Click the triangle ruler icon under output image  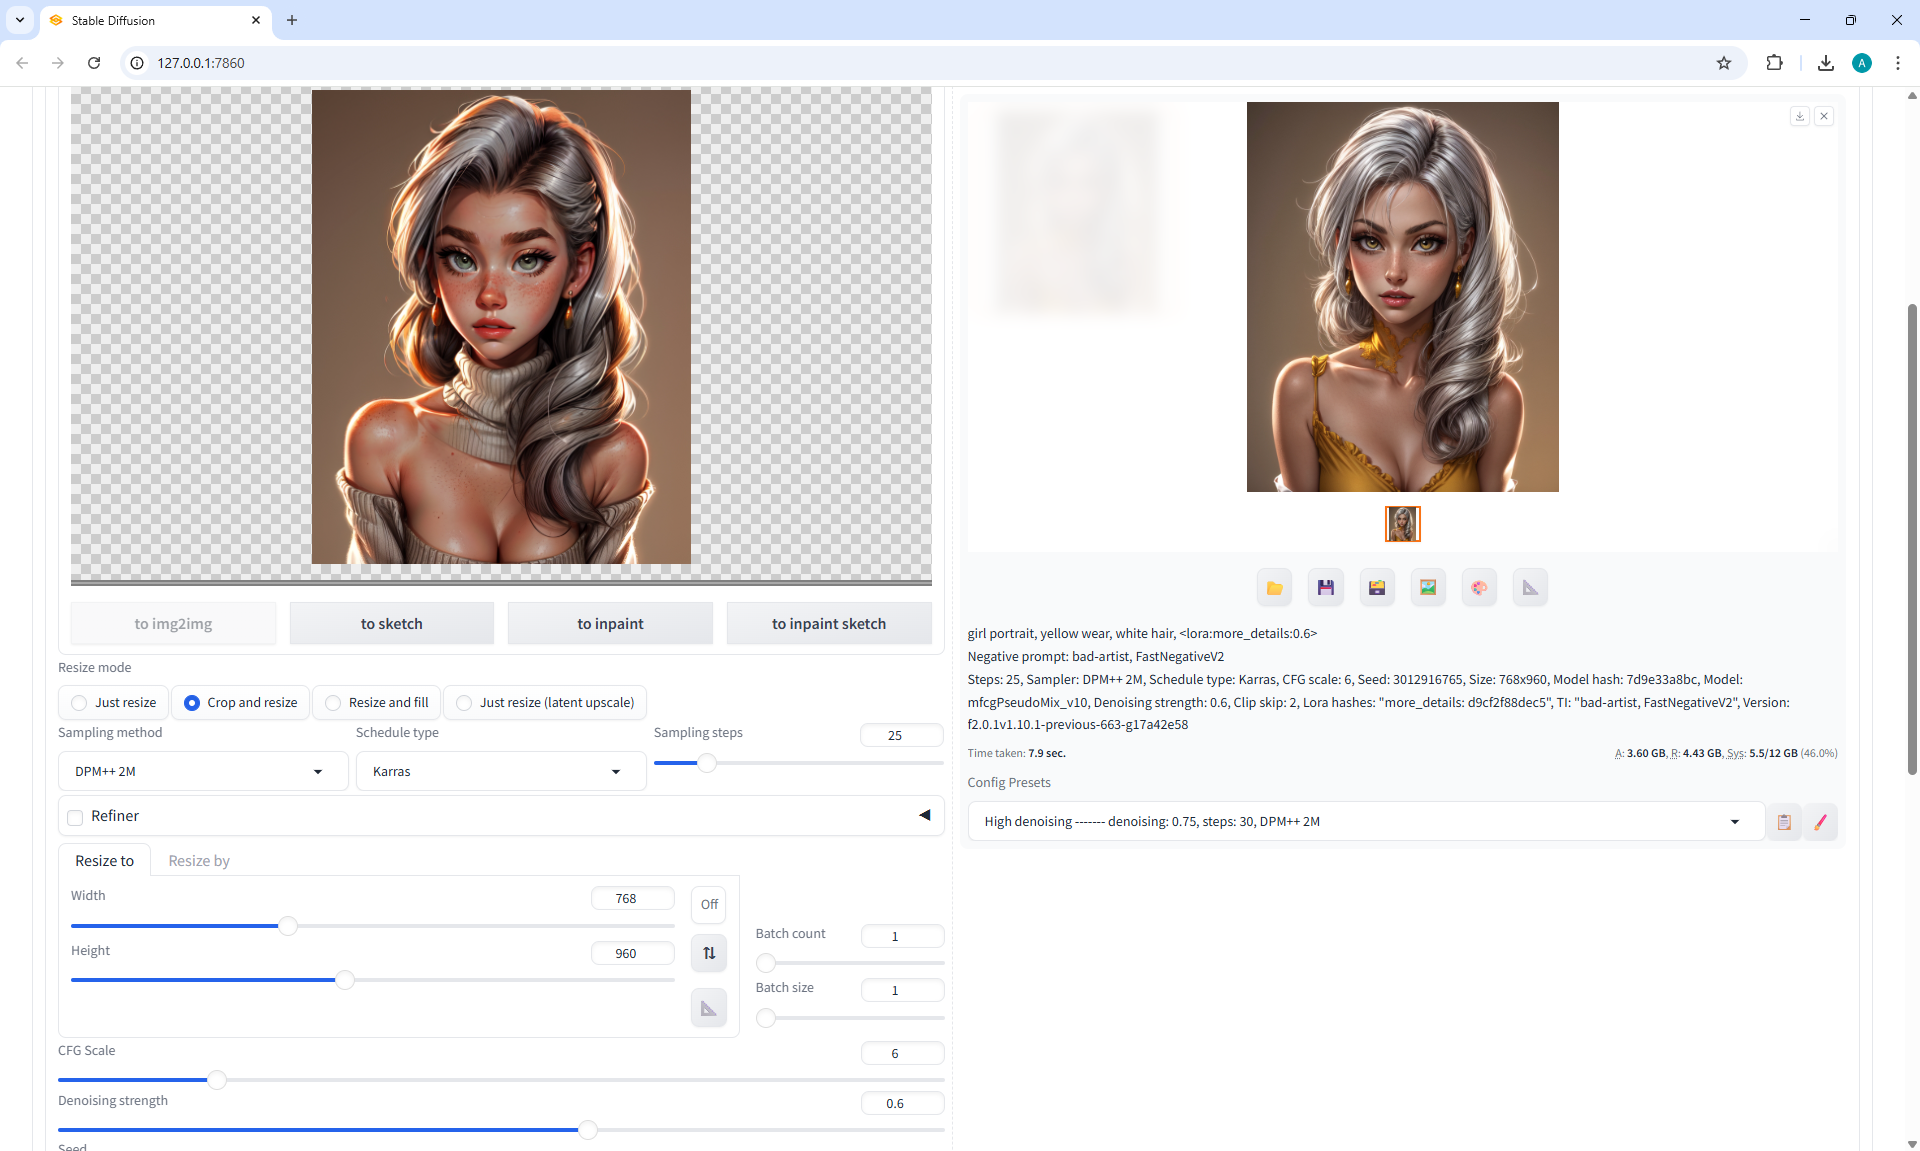[1530, 588]
